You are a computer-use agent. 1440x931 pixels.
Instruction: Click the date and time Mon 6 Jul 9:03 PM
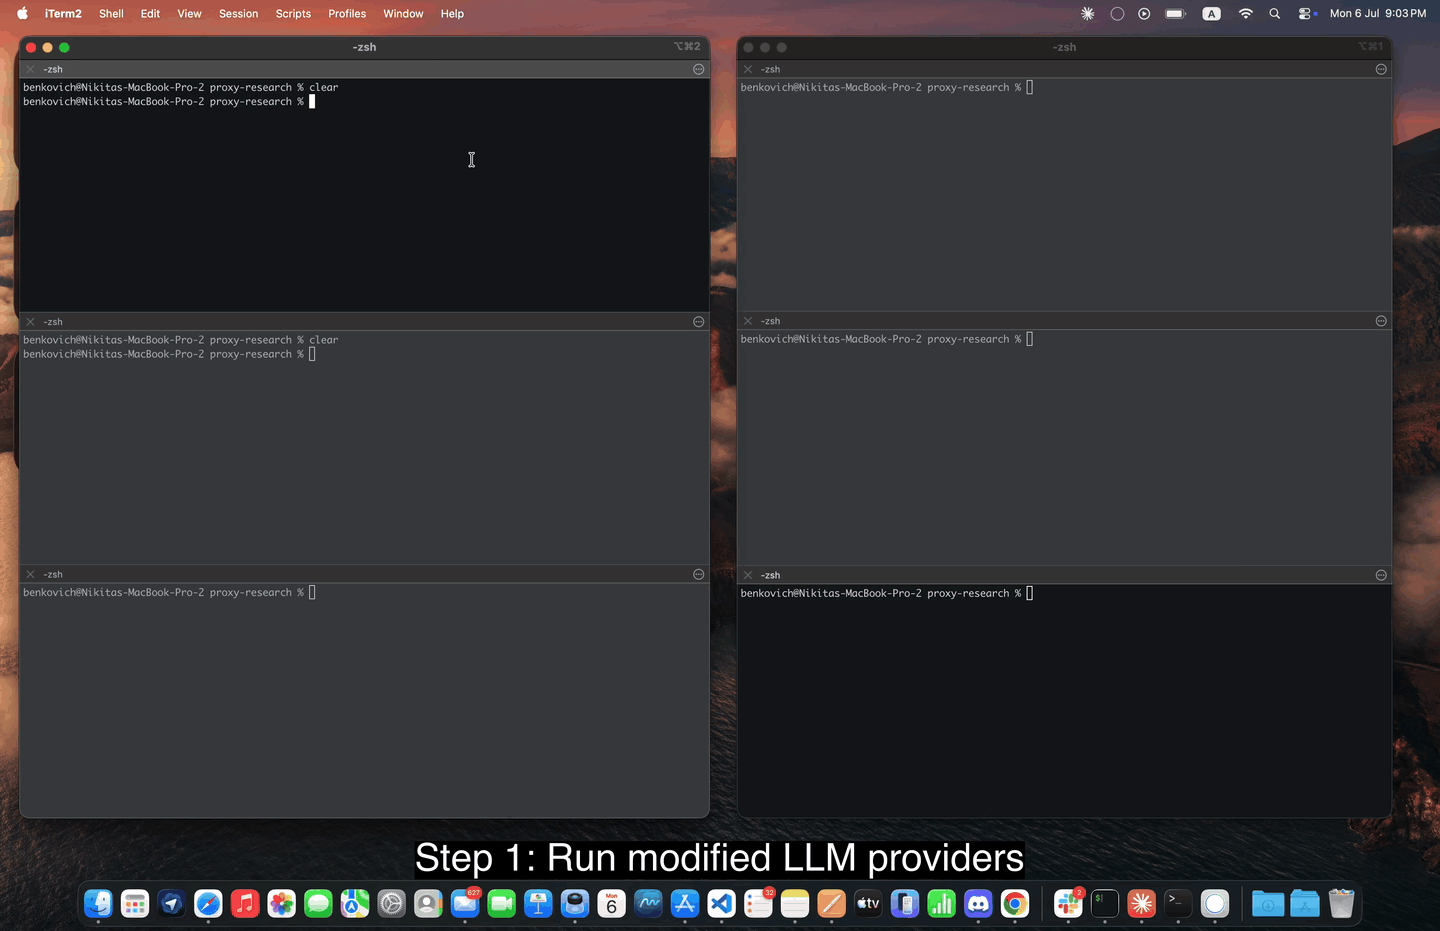click(x=1378, y=14)
